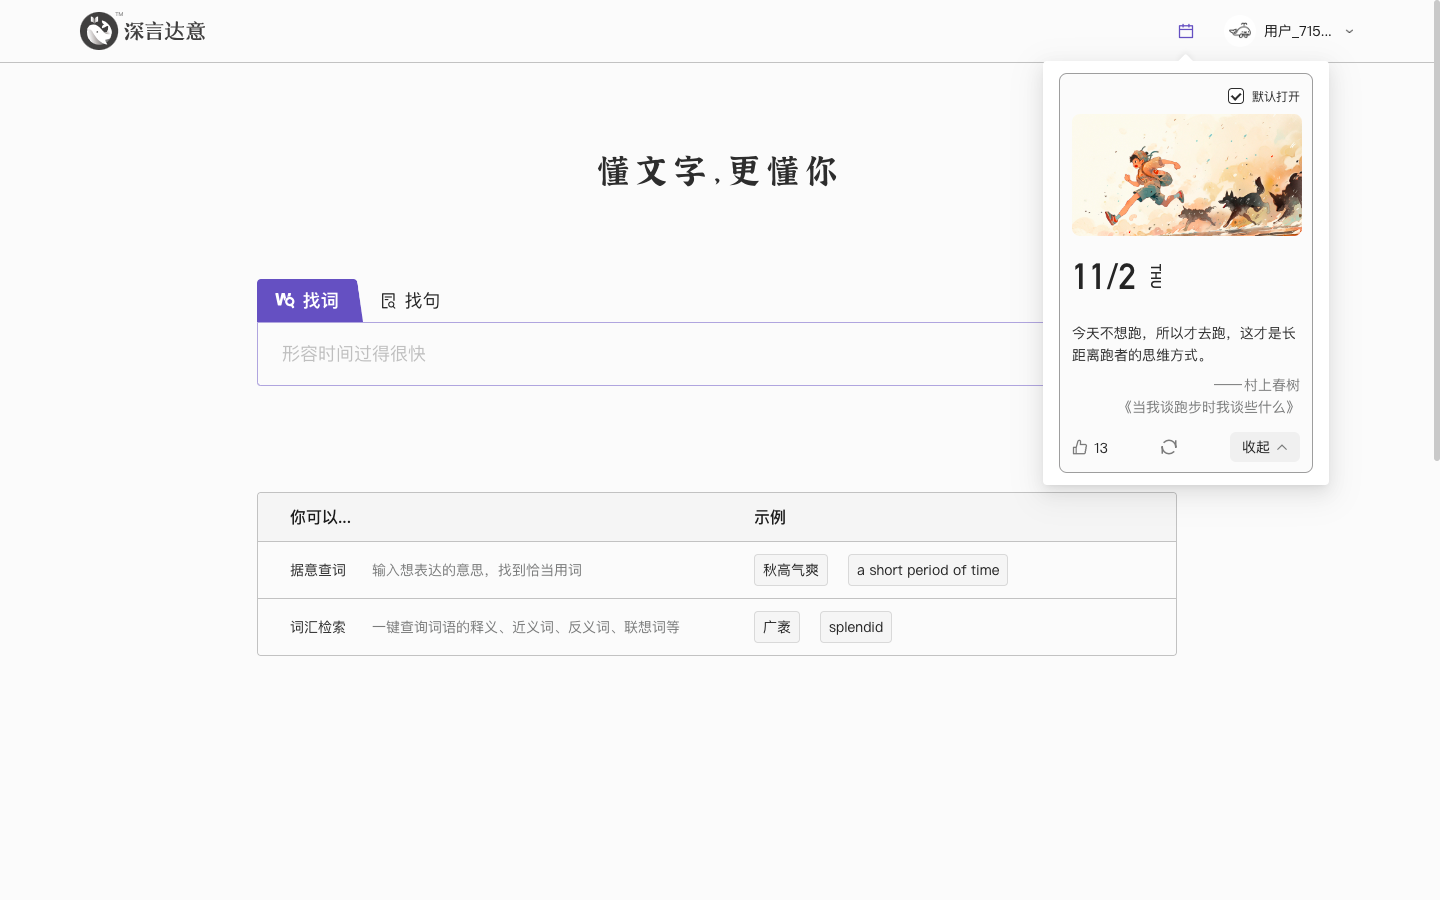1440x900 pixels.
Task: Click the 广袤 example chip
Action: (777, 627)
